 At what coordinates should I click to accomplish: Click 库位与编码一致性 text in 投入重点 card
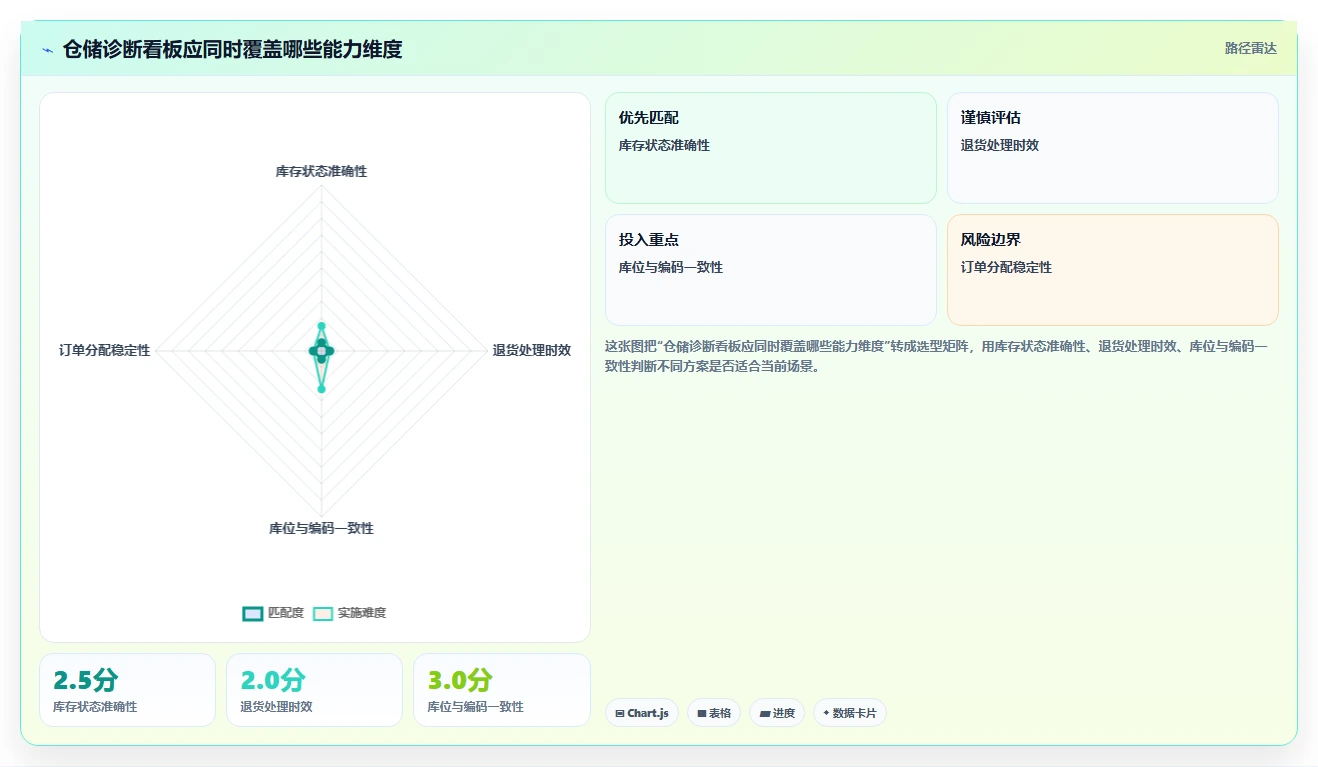pos(671,267)
